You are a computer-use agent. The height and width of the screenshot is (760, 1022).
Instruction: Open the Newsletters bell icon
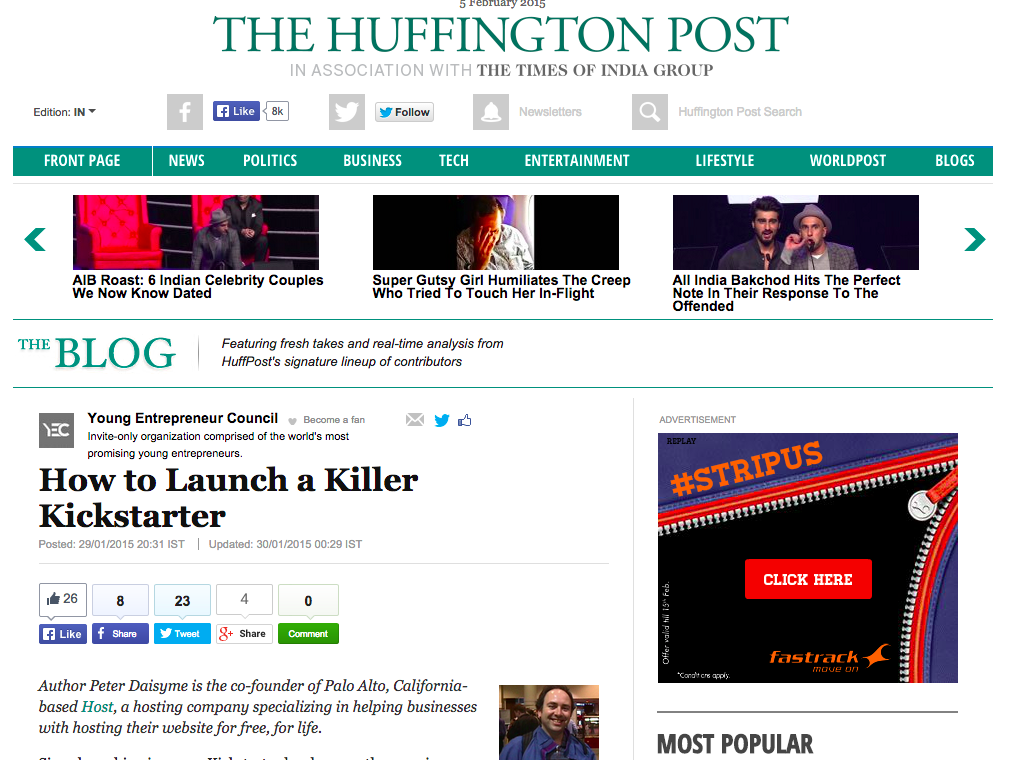(491, 112)
